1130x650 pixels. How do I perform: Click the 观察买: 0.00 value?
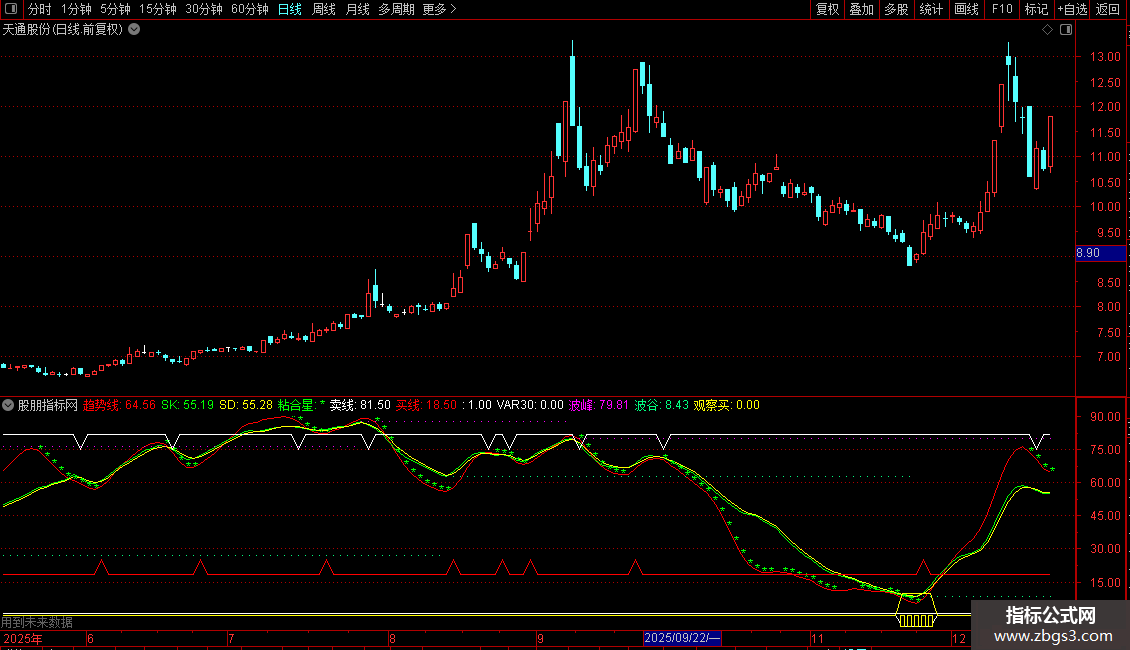[x=726, y=405]
